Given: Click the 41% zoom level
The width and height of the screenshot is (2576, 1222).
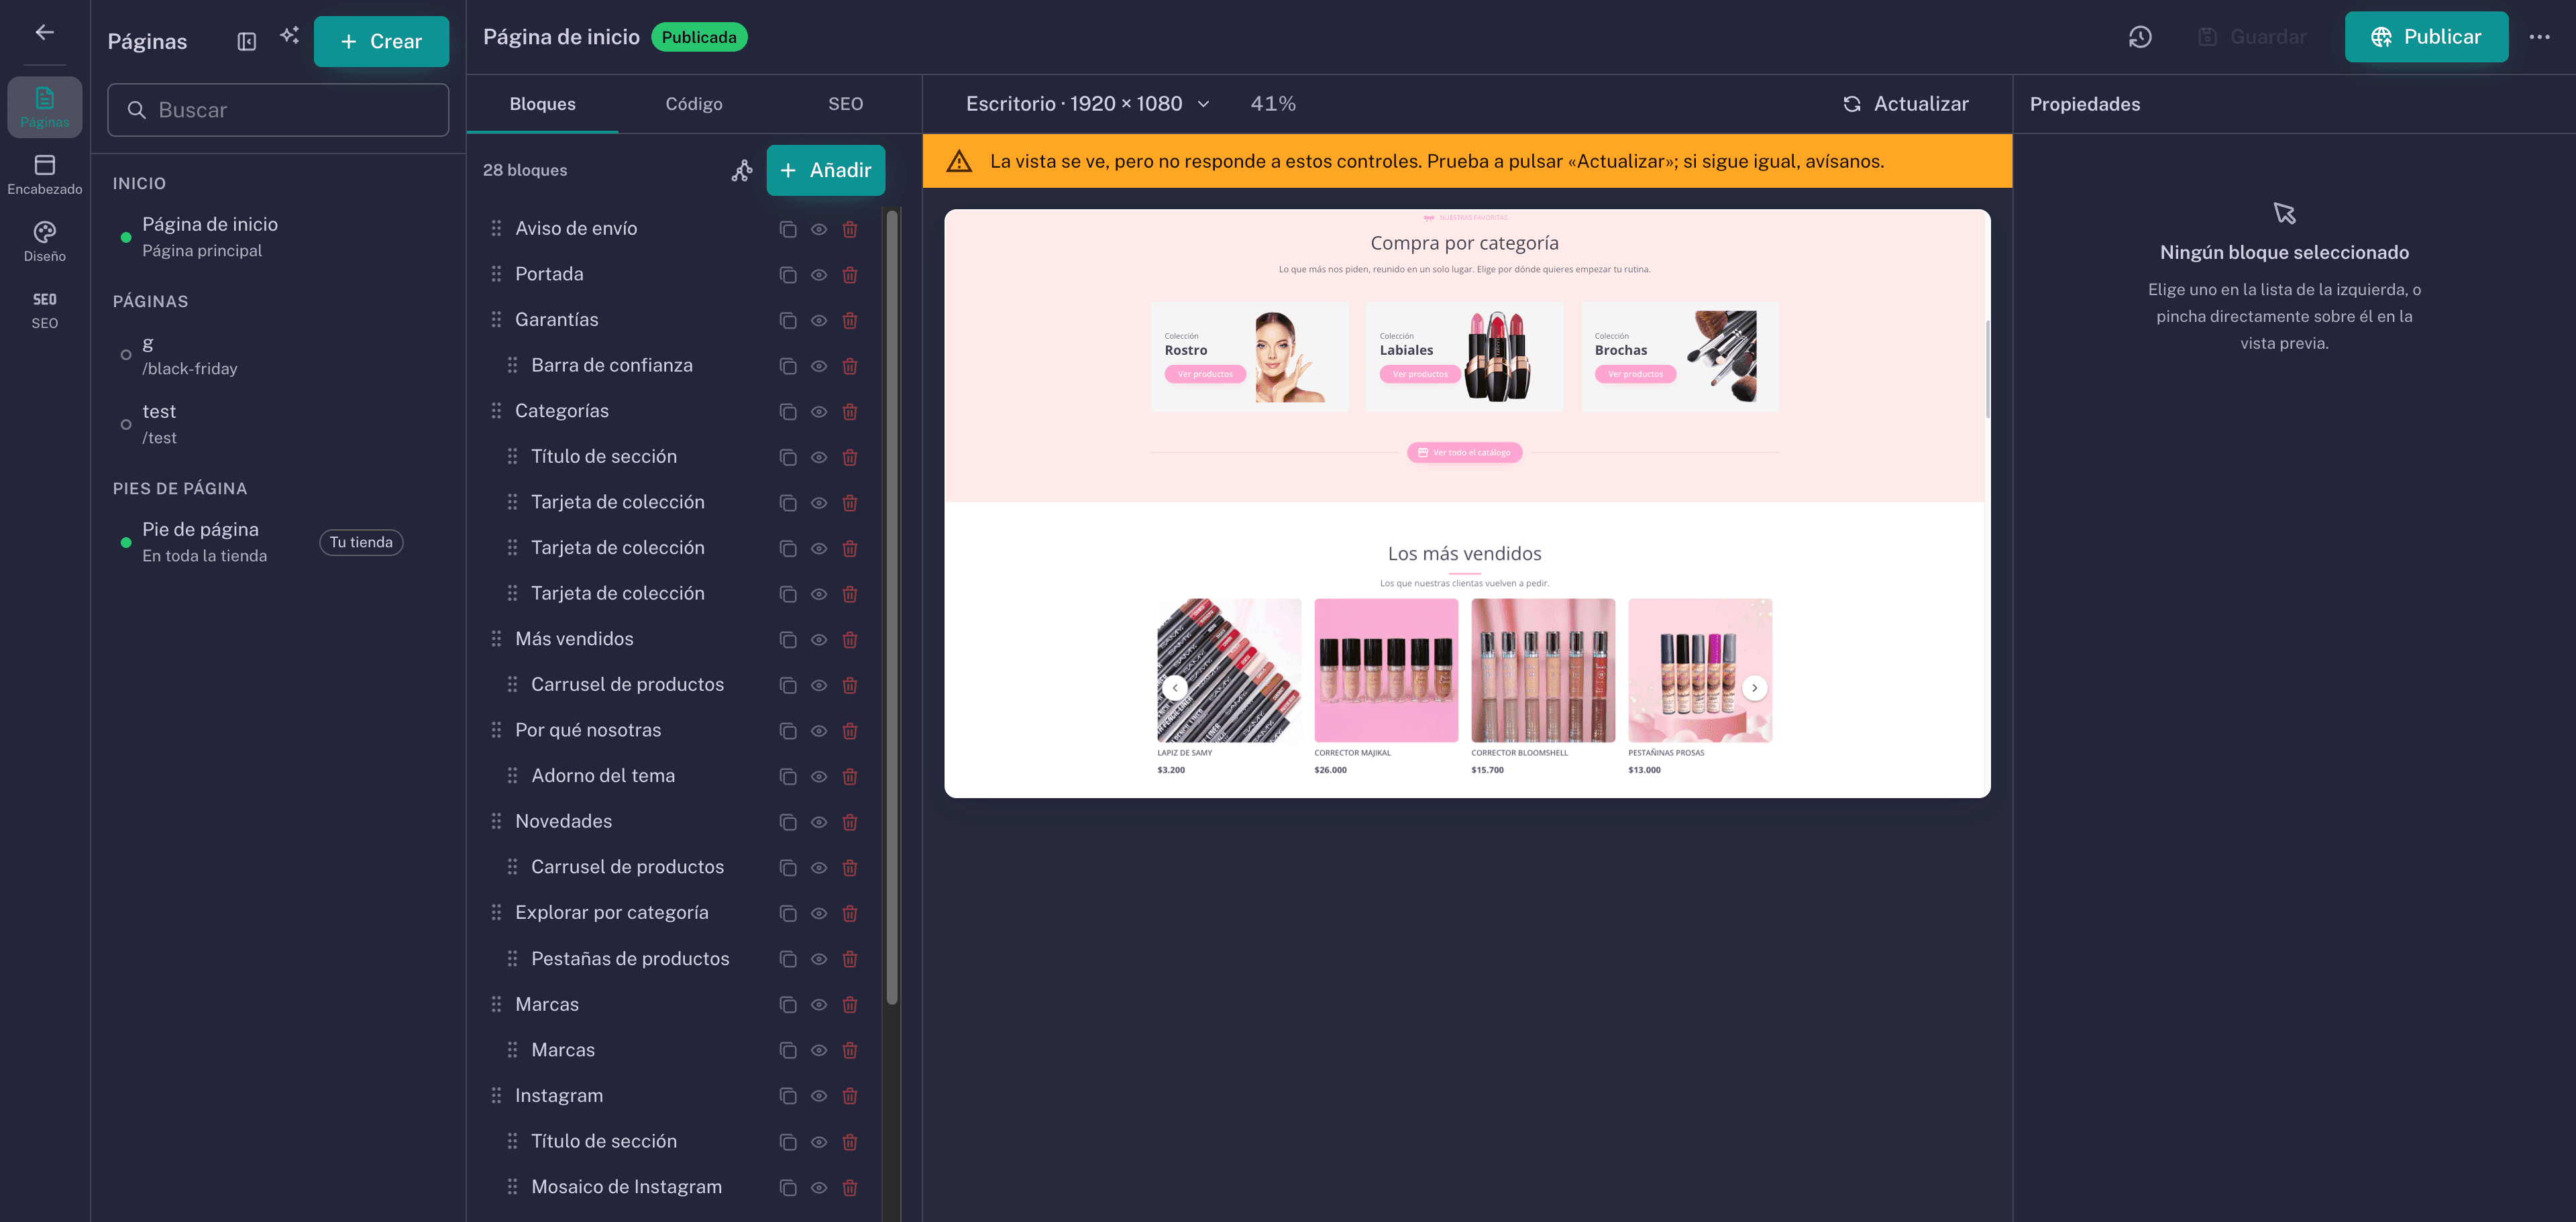Looking at the screenshot, I should coord(1272,104).
